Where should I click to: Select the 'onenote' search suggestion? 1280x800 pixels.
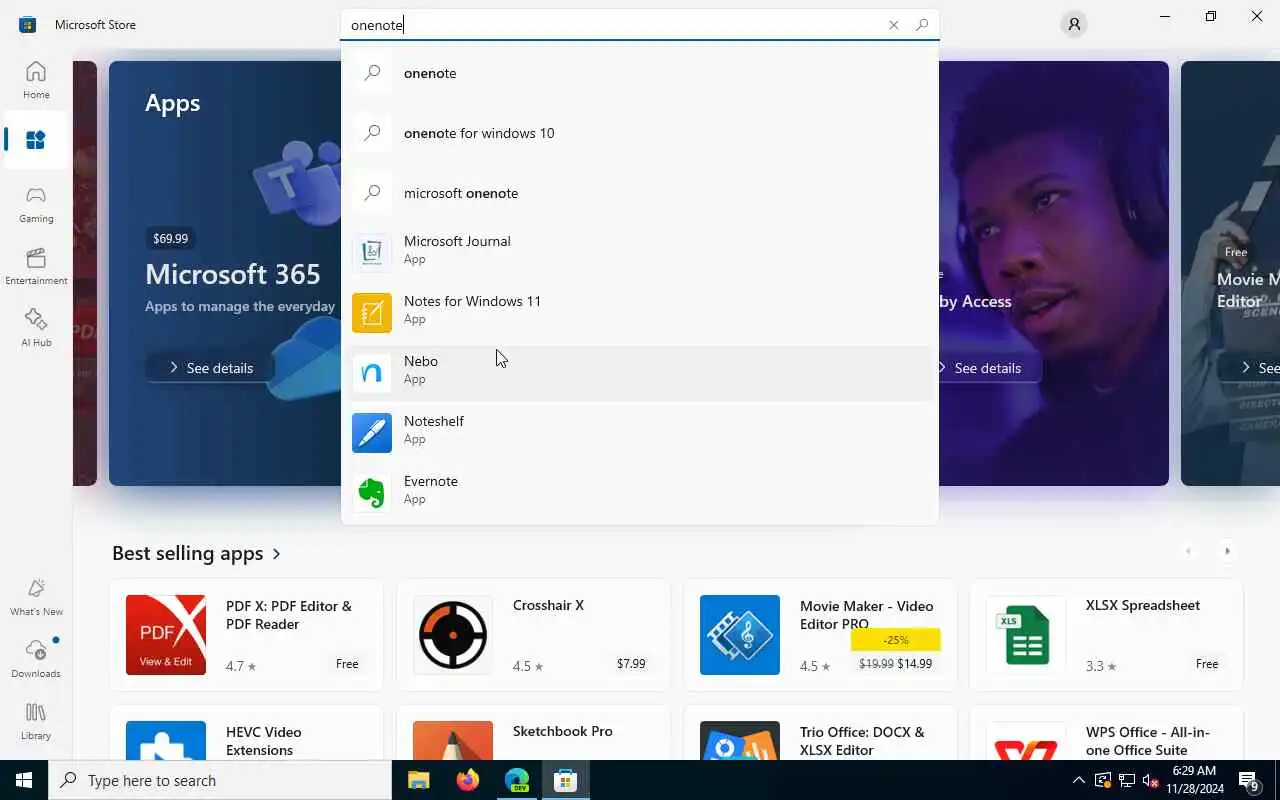(640, 73)
